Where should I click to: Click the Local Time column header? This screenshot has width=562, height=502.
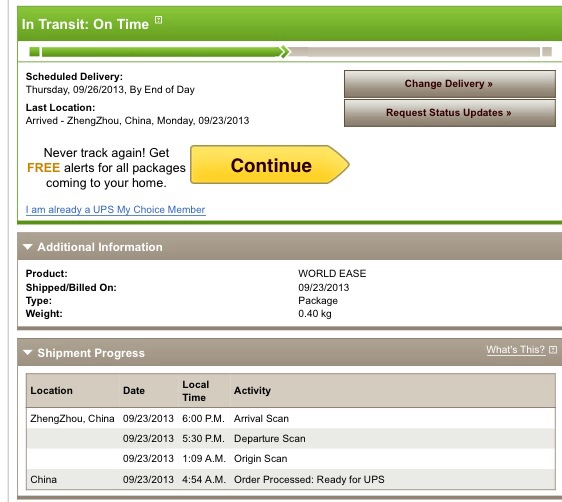point(196,391)
